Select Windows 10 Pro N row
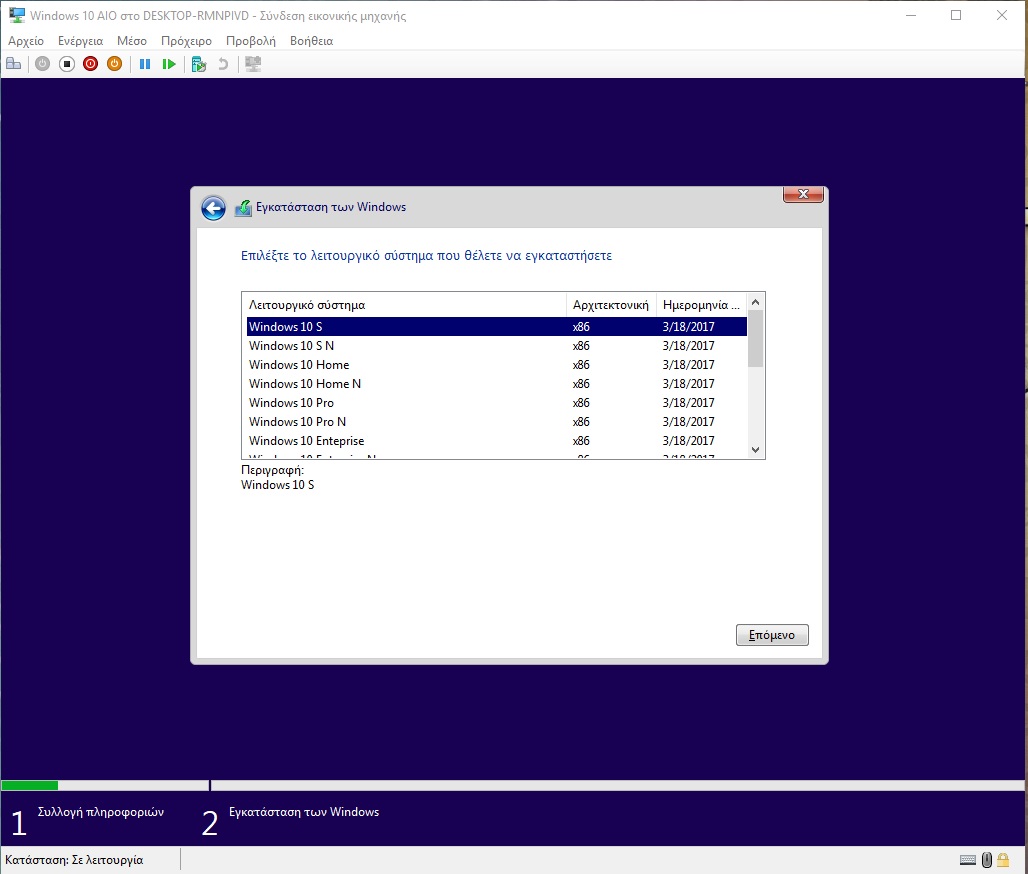The height and width of the screenshot is (874, 1028). (496, 422)
